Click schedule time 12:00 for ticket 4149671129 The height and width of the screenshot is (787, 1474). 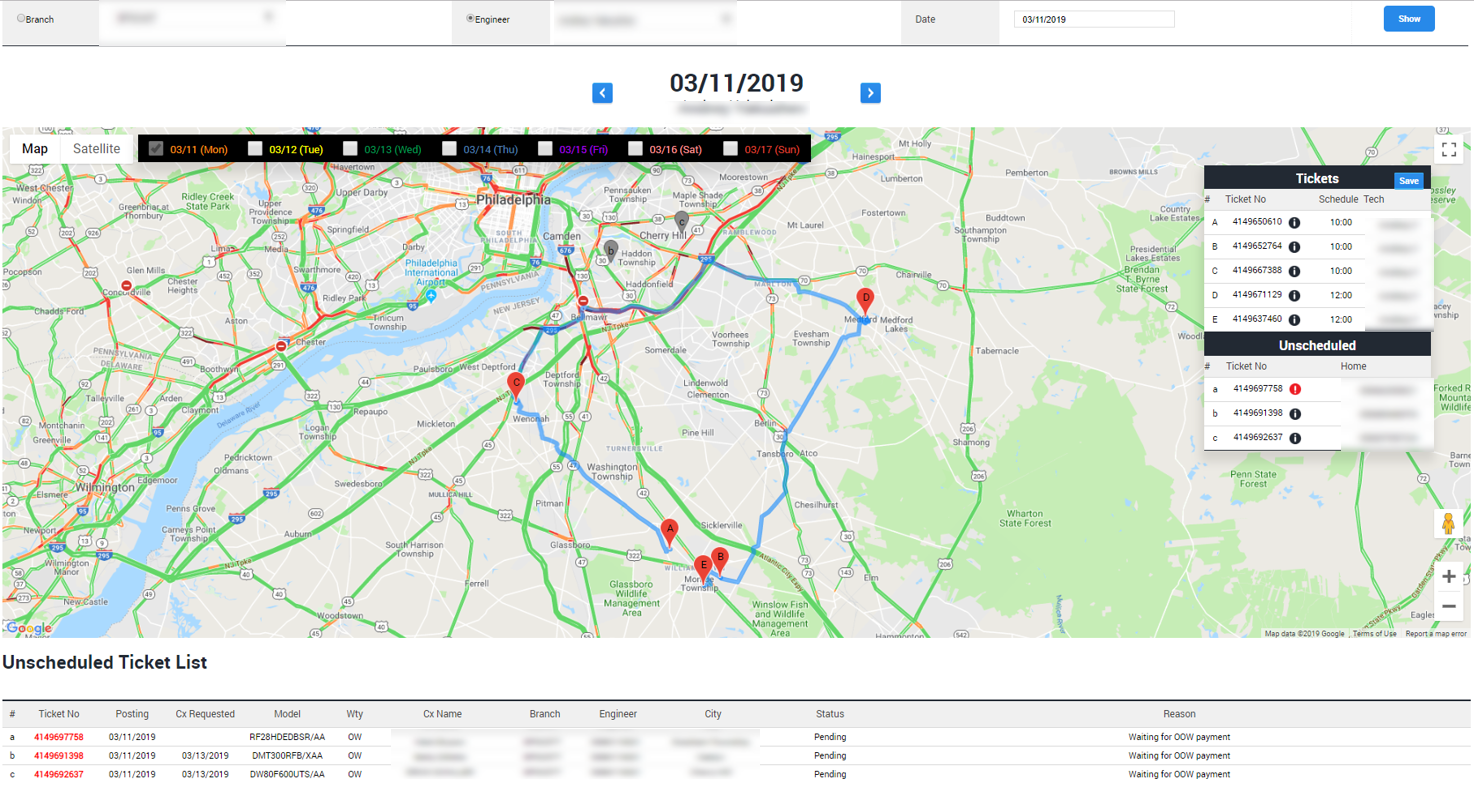coord(1341,296)
